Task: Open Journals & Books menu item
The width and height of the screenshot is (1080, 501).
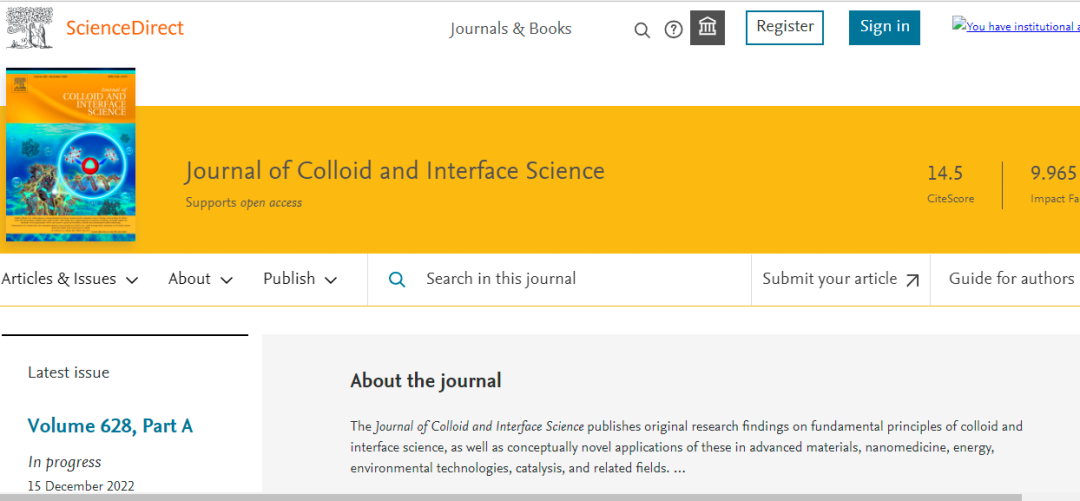Action: (510, 29)
